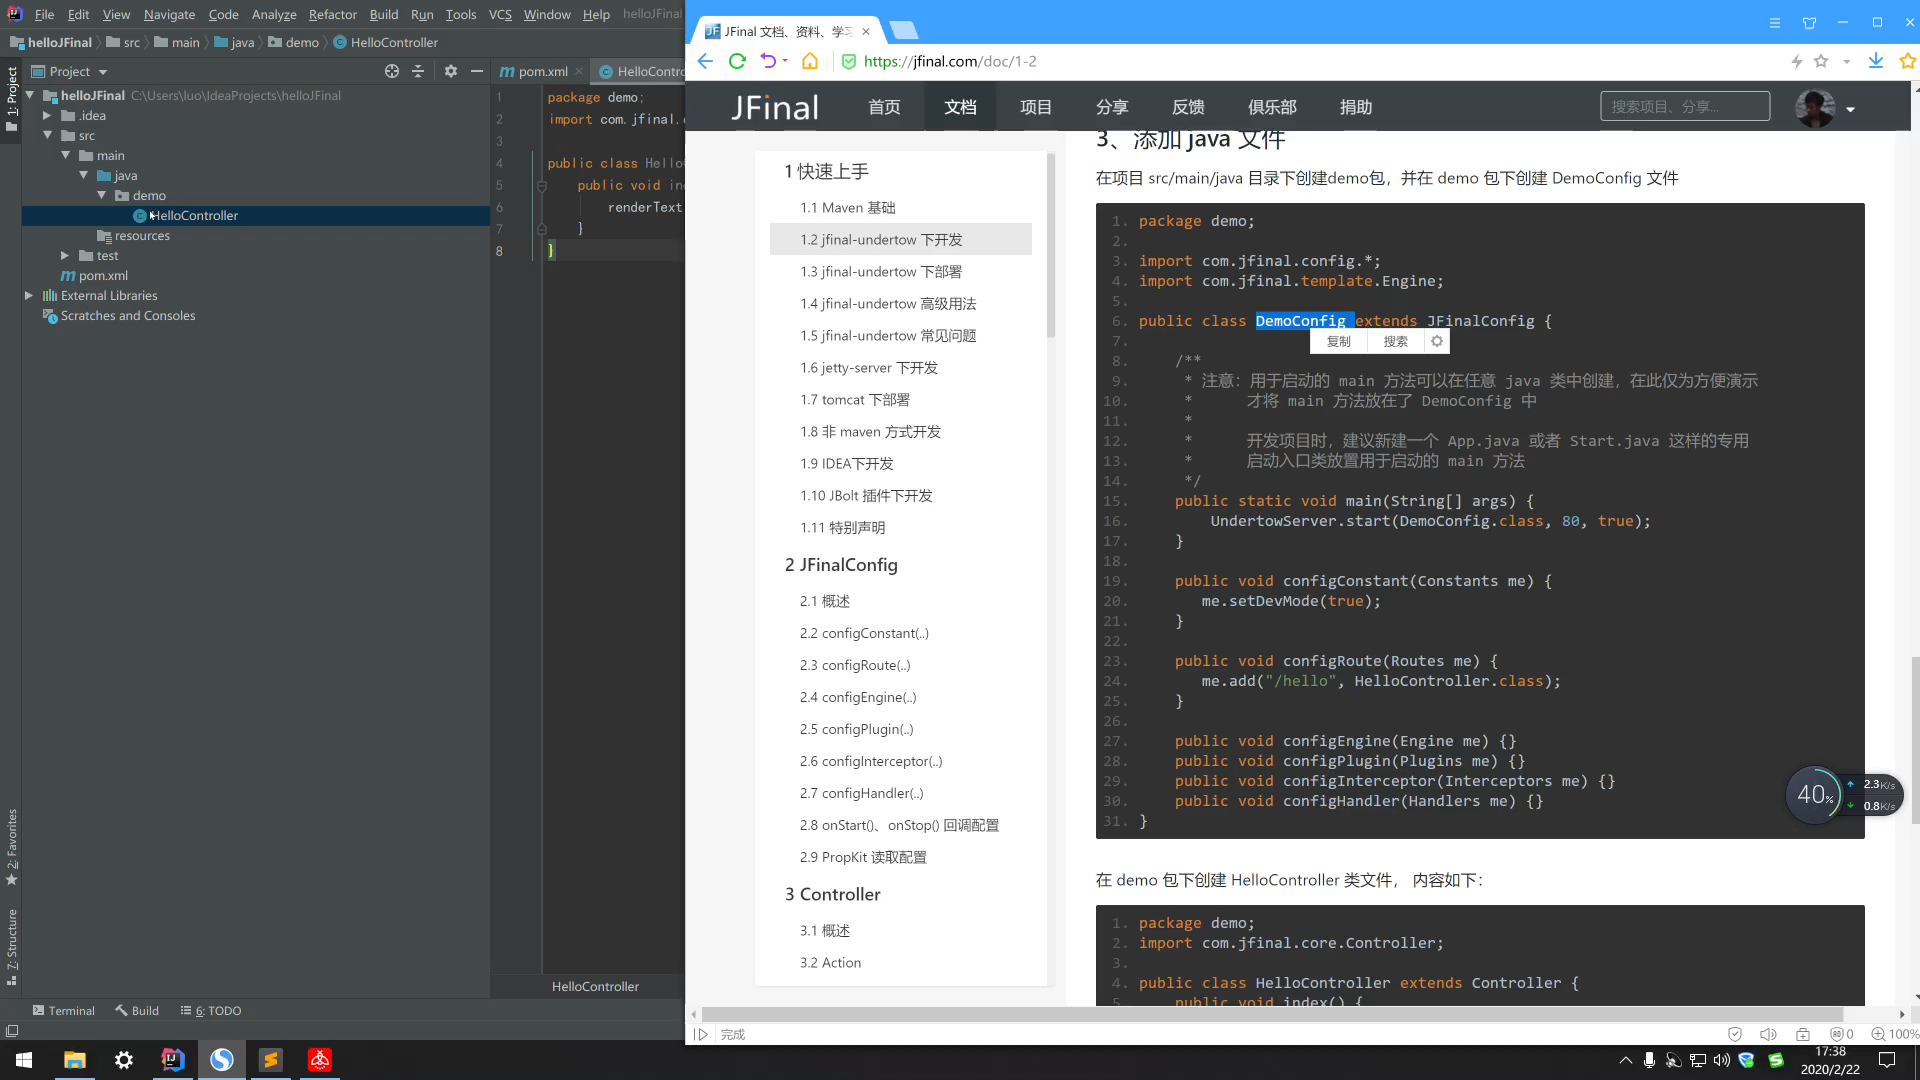Toggle the bookmark star for this page

[1822, 61]
